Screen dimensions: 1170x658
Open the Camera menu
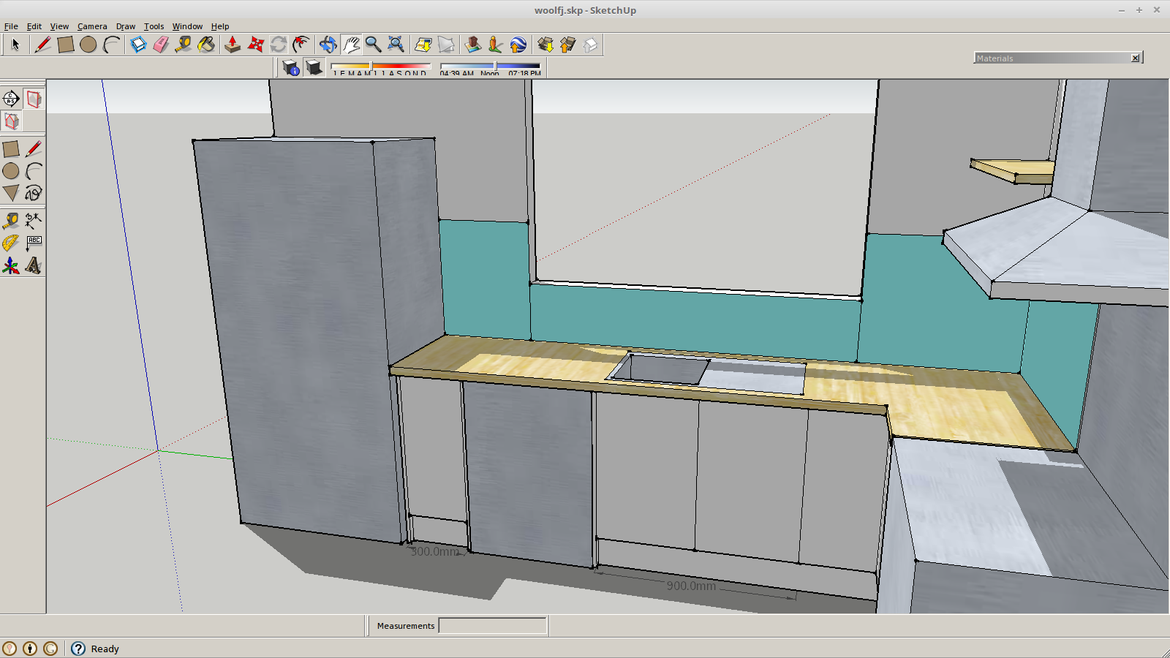tap(92, 26)
